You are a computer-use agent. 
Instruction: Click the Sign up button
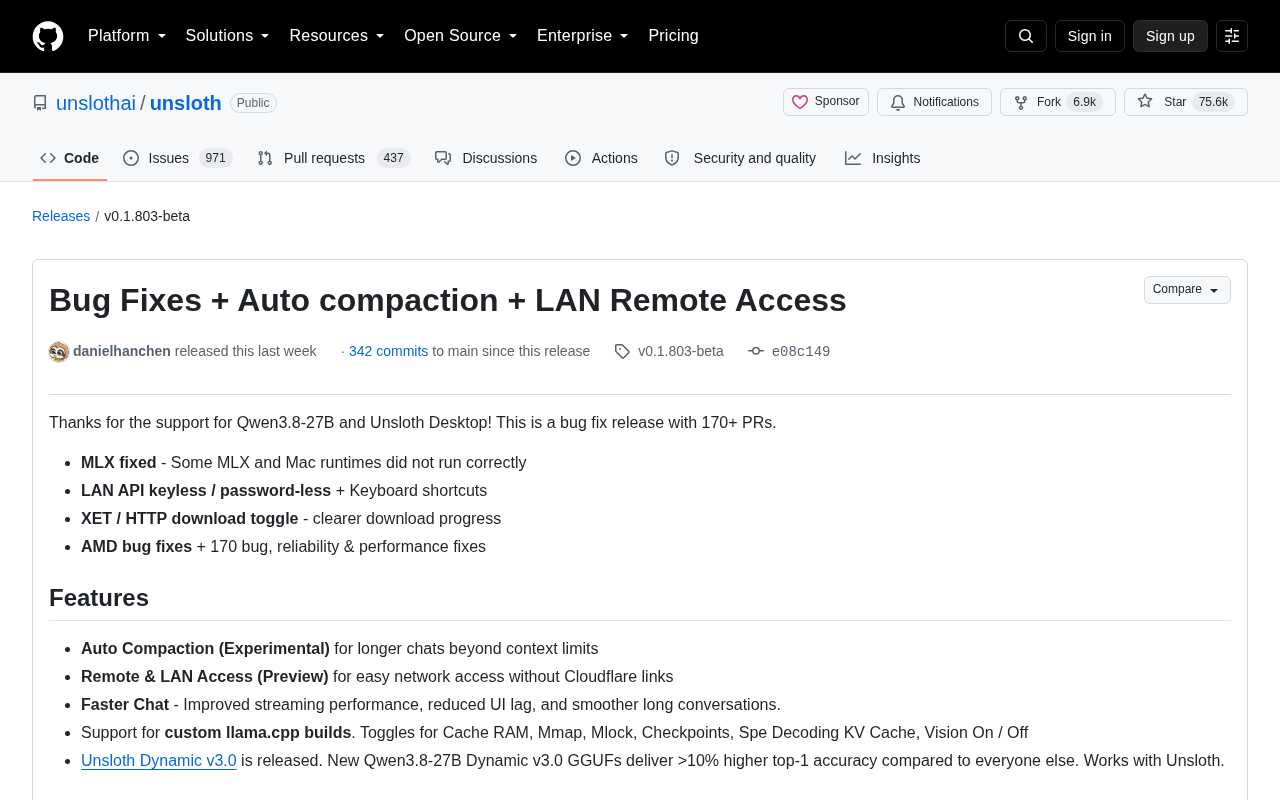pyautogui.click(x=1170, y=36)
